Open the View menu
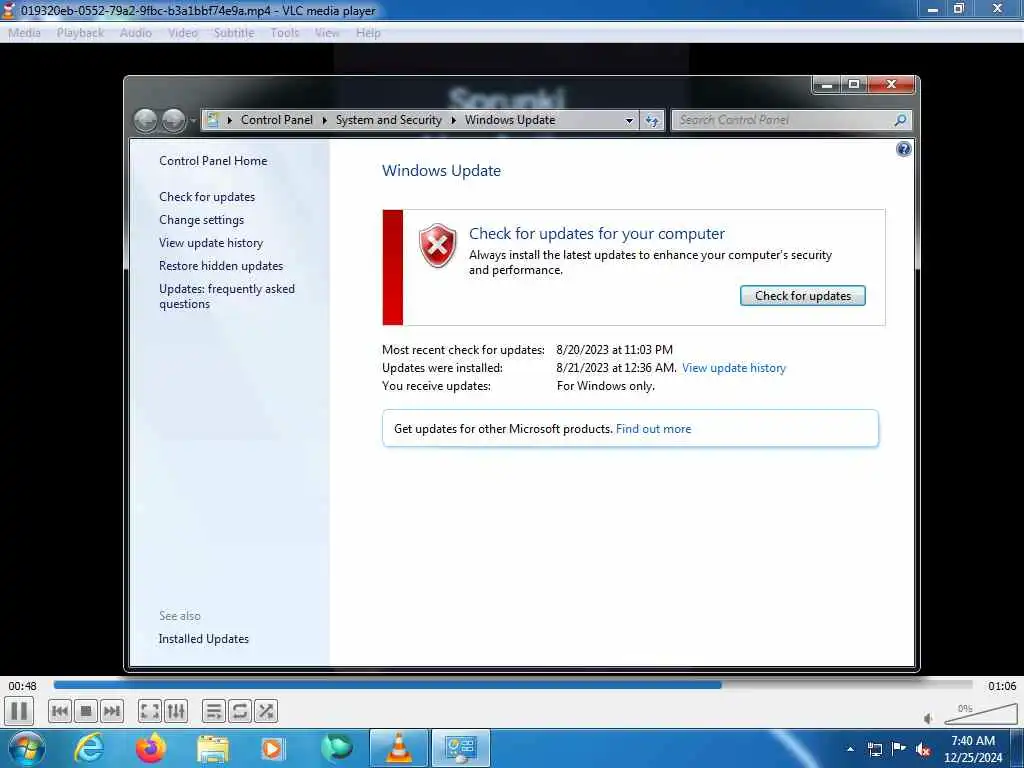The width and height of the screenshot is (1024, 768). tap(327, 33)
